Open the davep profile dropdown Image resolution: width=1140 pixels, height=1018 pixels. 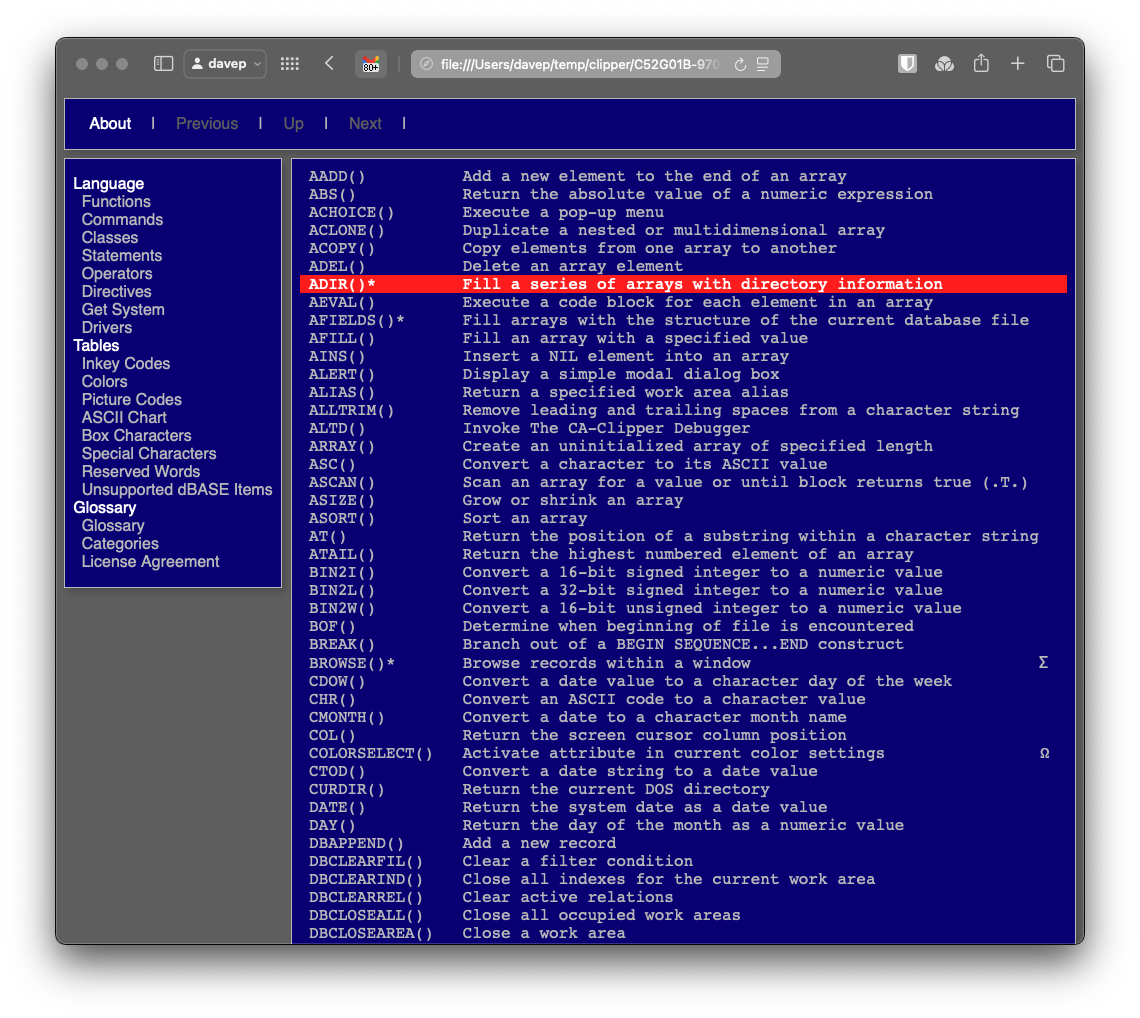point(224,63)
